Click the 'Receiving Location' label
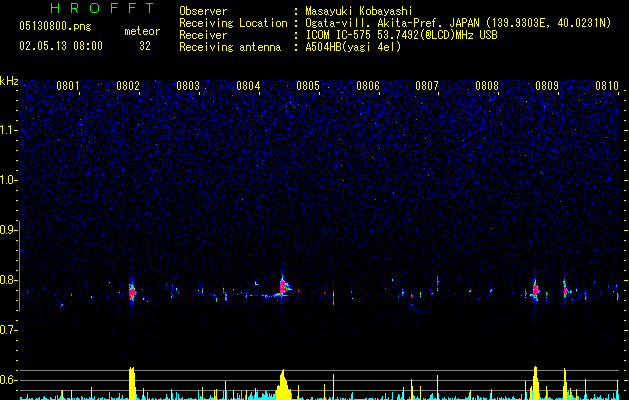 (233, 23)
